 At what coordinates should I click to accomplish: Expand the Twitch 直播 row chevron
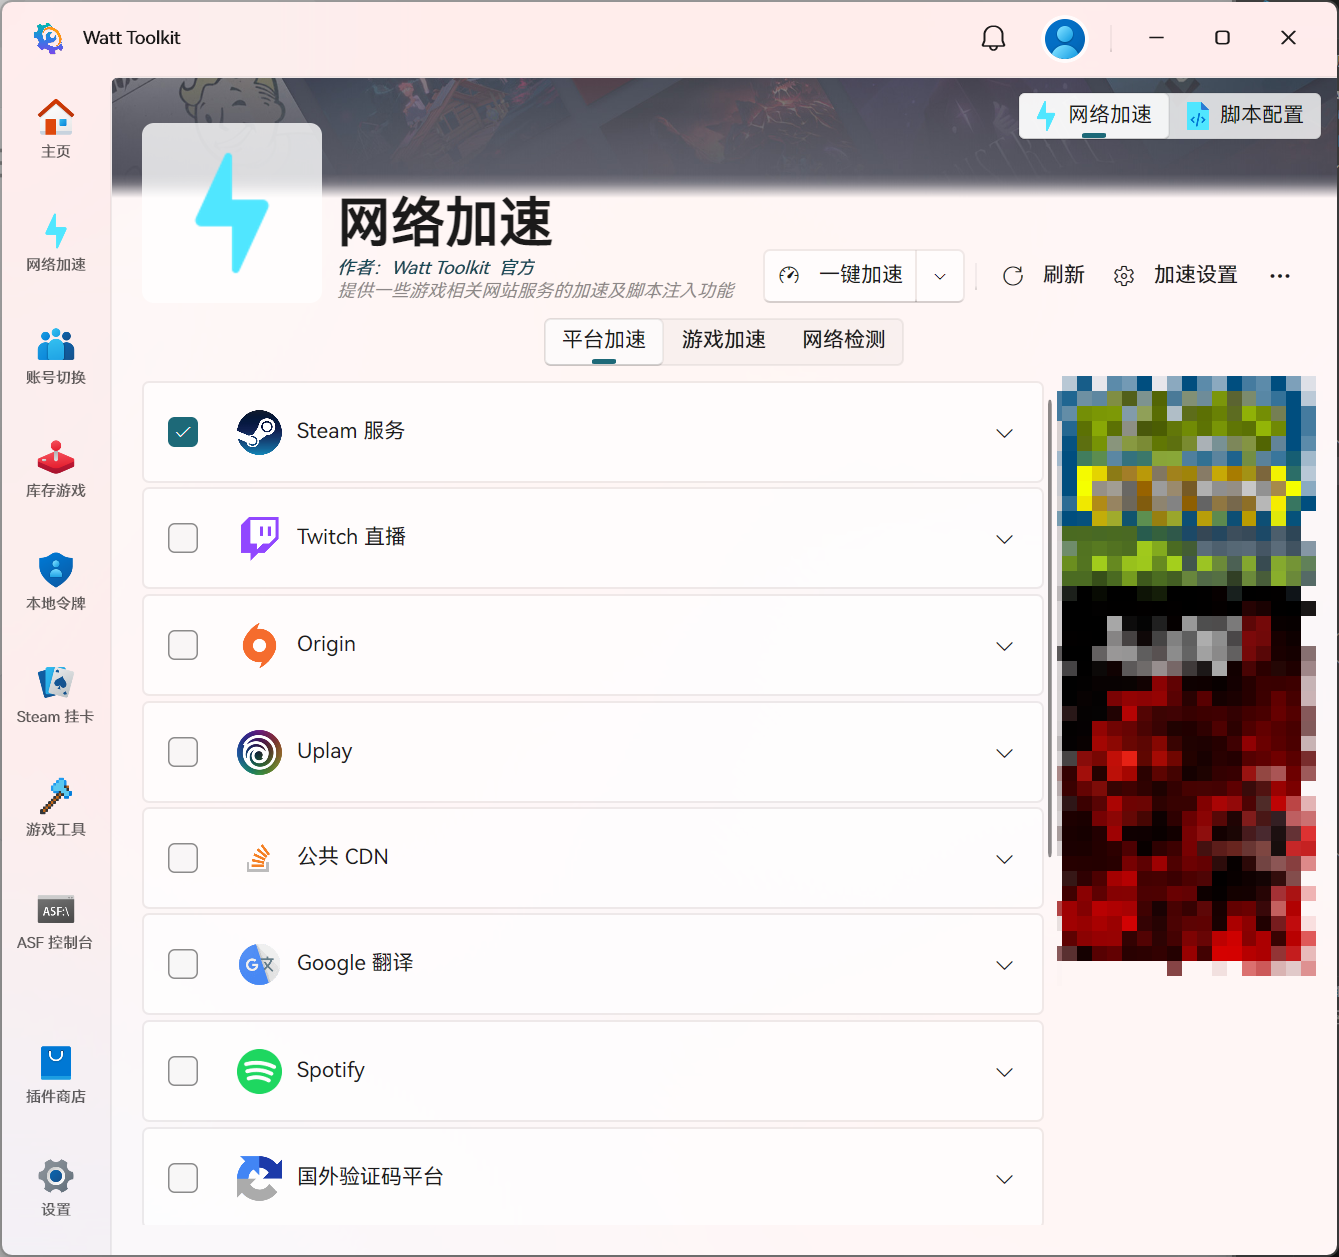coord(1005,539)
